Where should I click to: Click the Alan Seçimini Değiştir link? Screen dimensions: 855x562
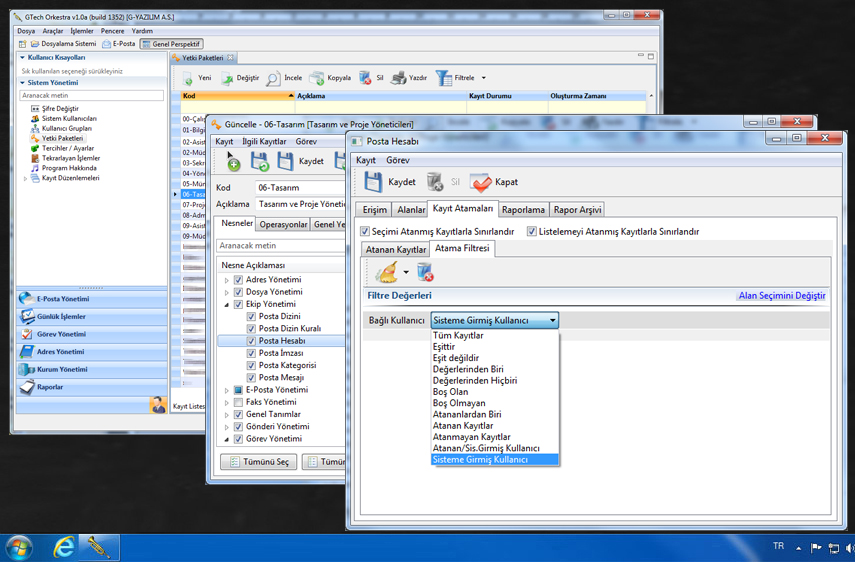point(781,296)
